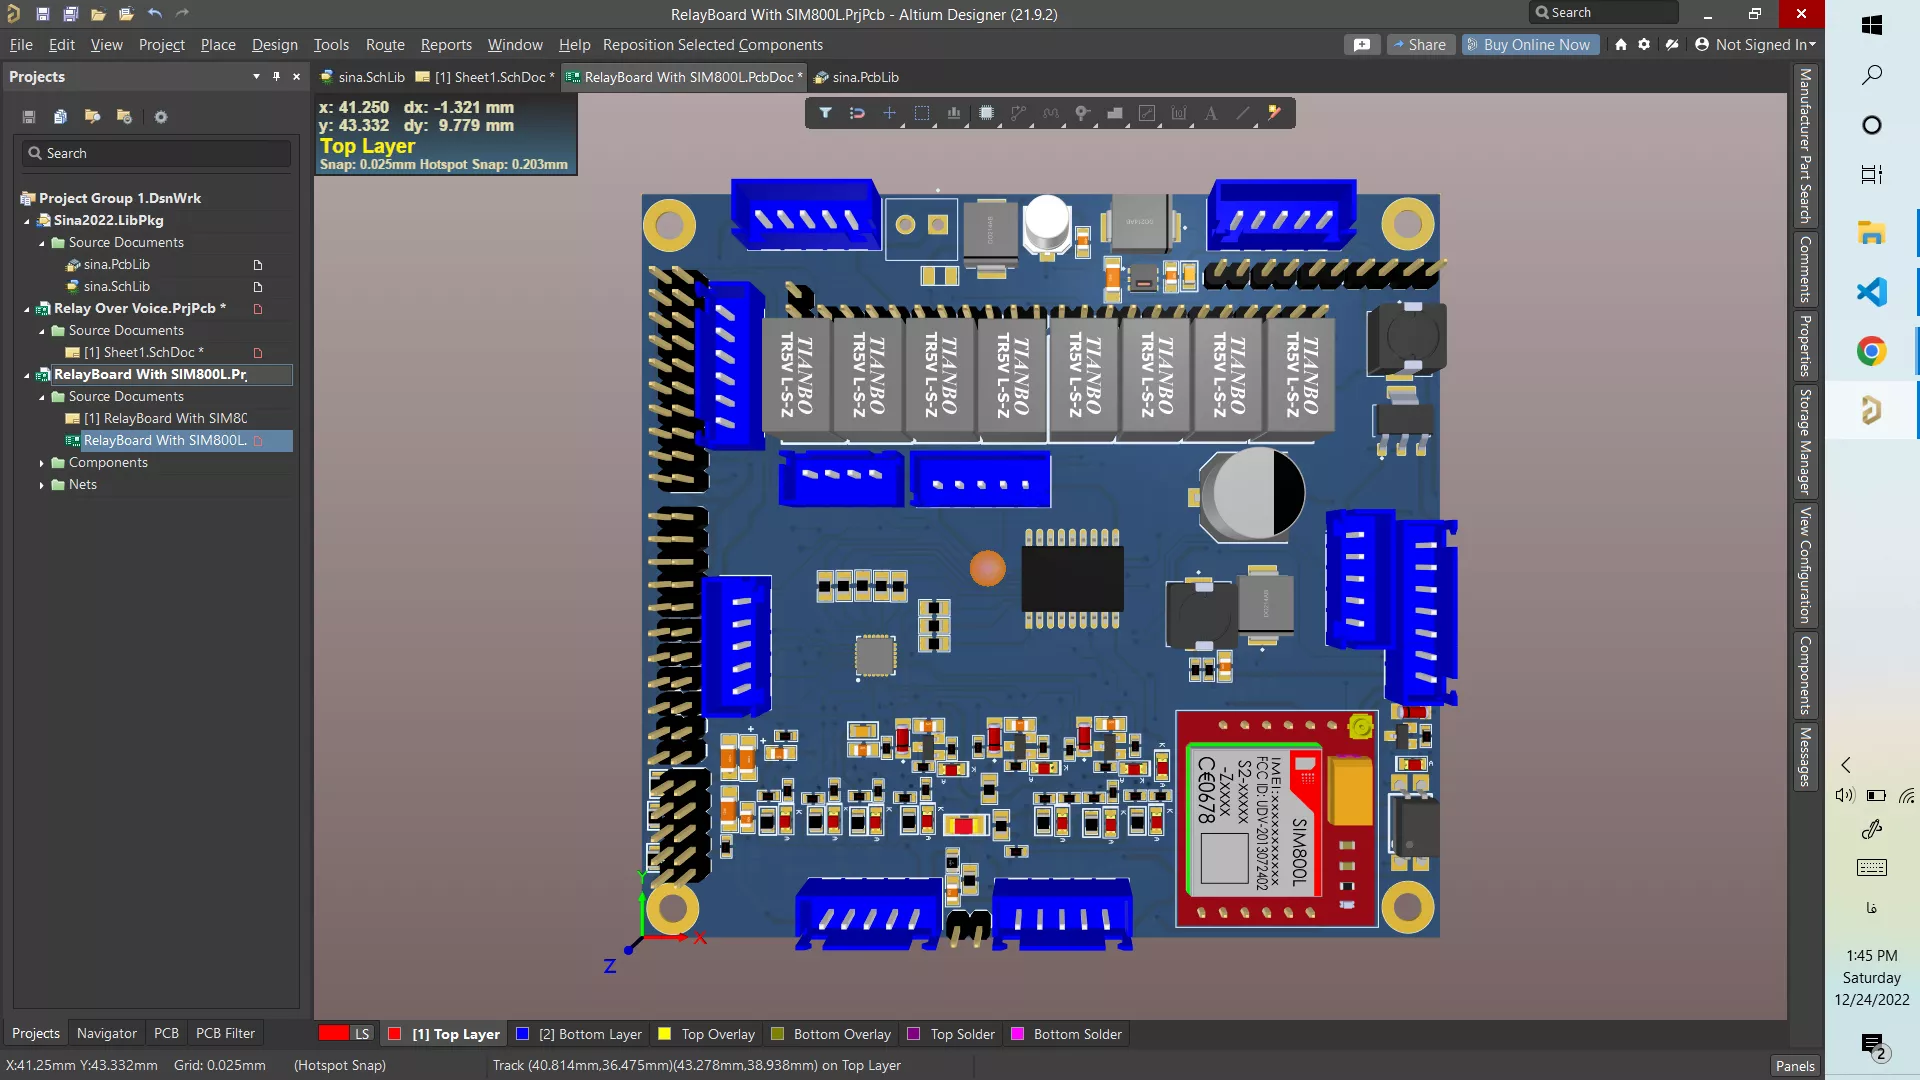Viewport: 1920px width, 1080px height.
Task: Open the Properties side panel
Action: [x=1805, y=346]
